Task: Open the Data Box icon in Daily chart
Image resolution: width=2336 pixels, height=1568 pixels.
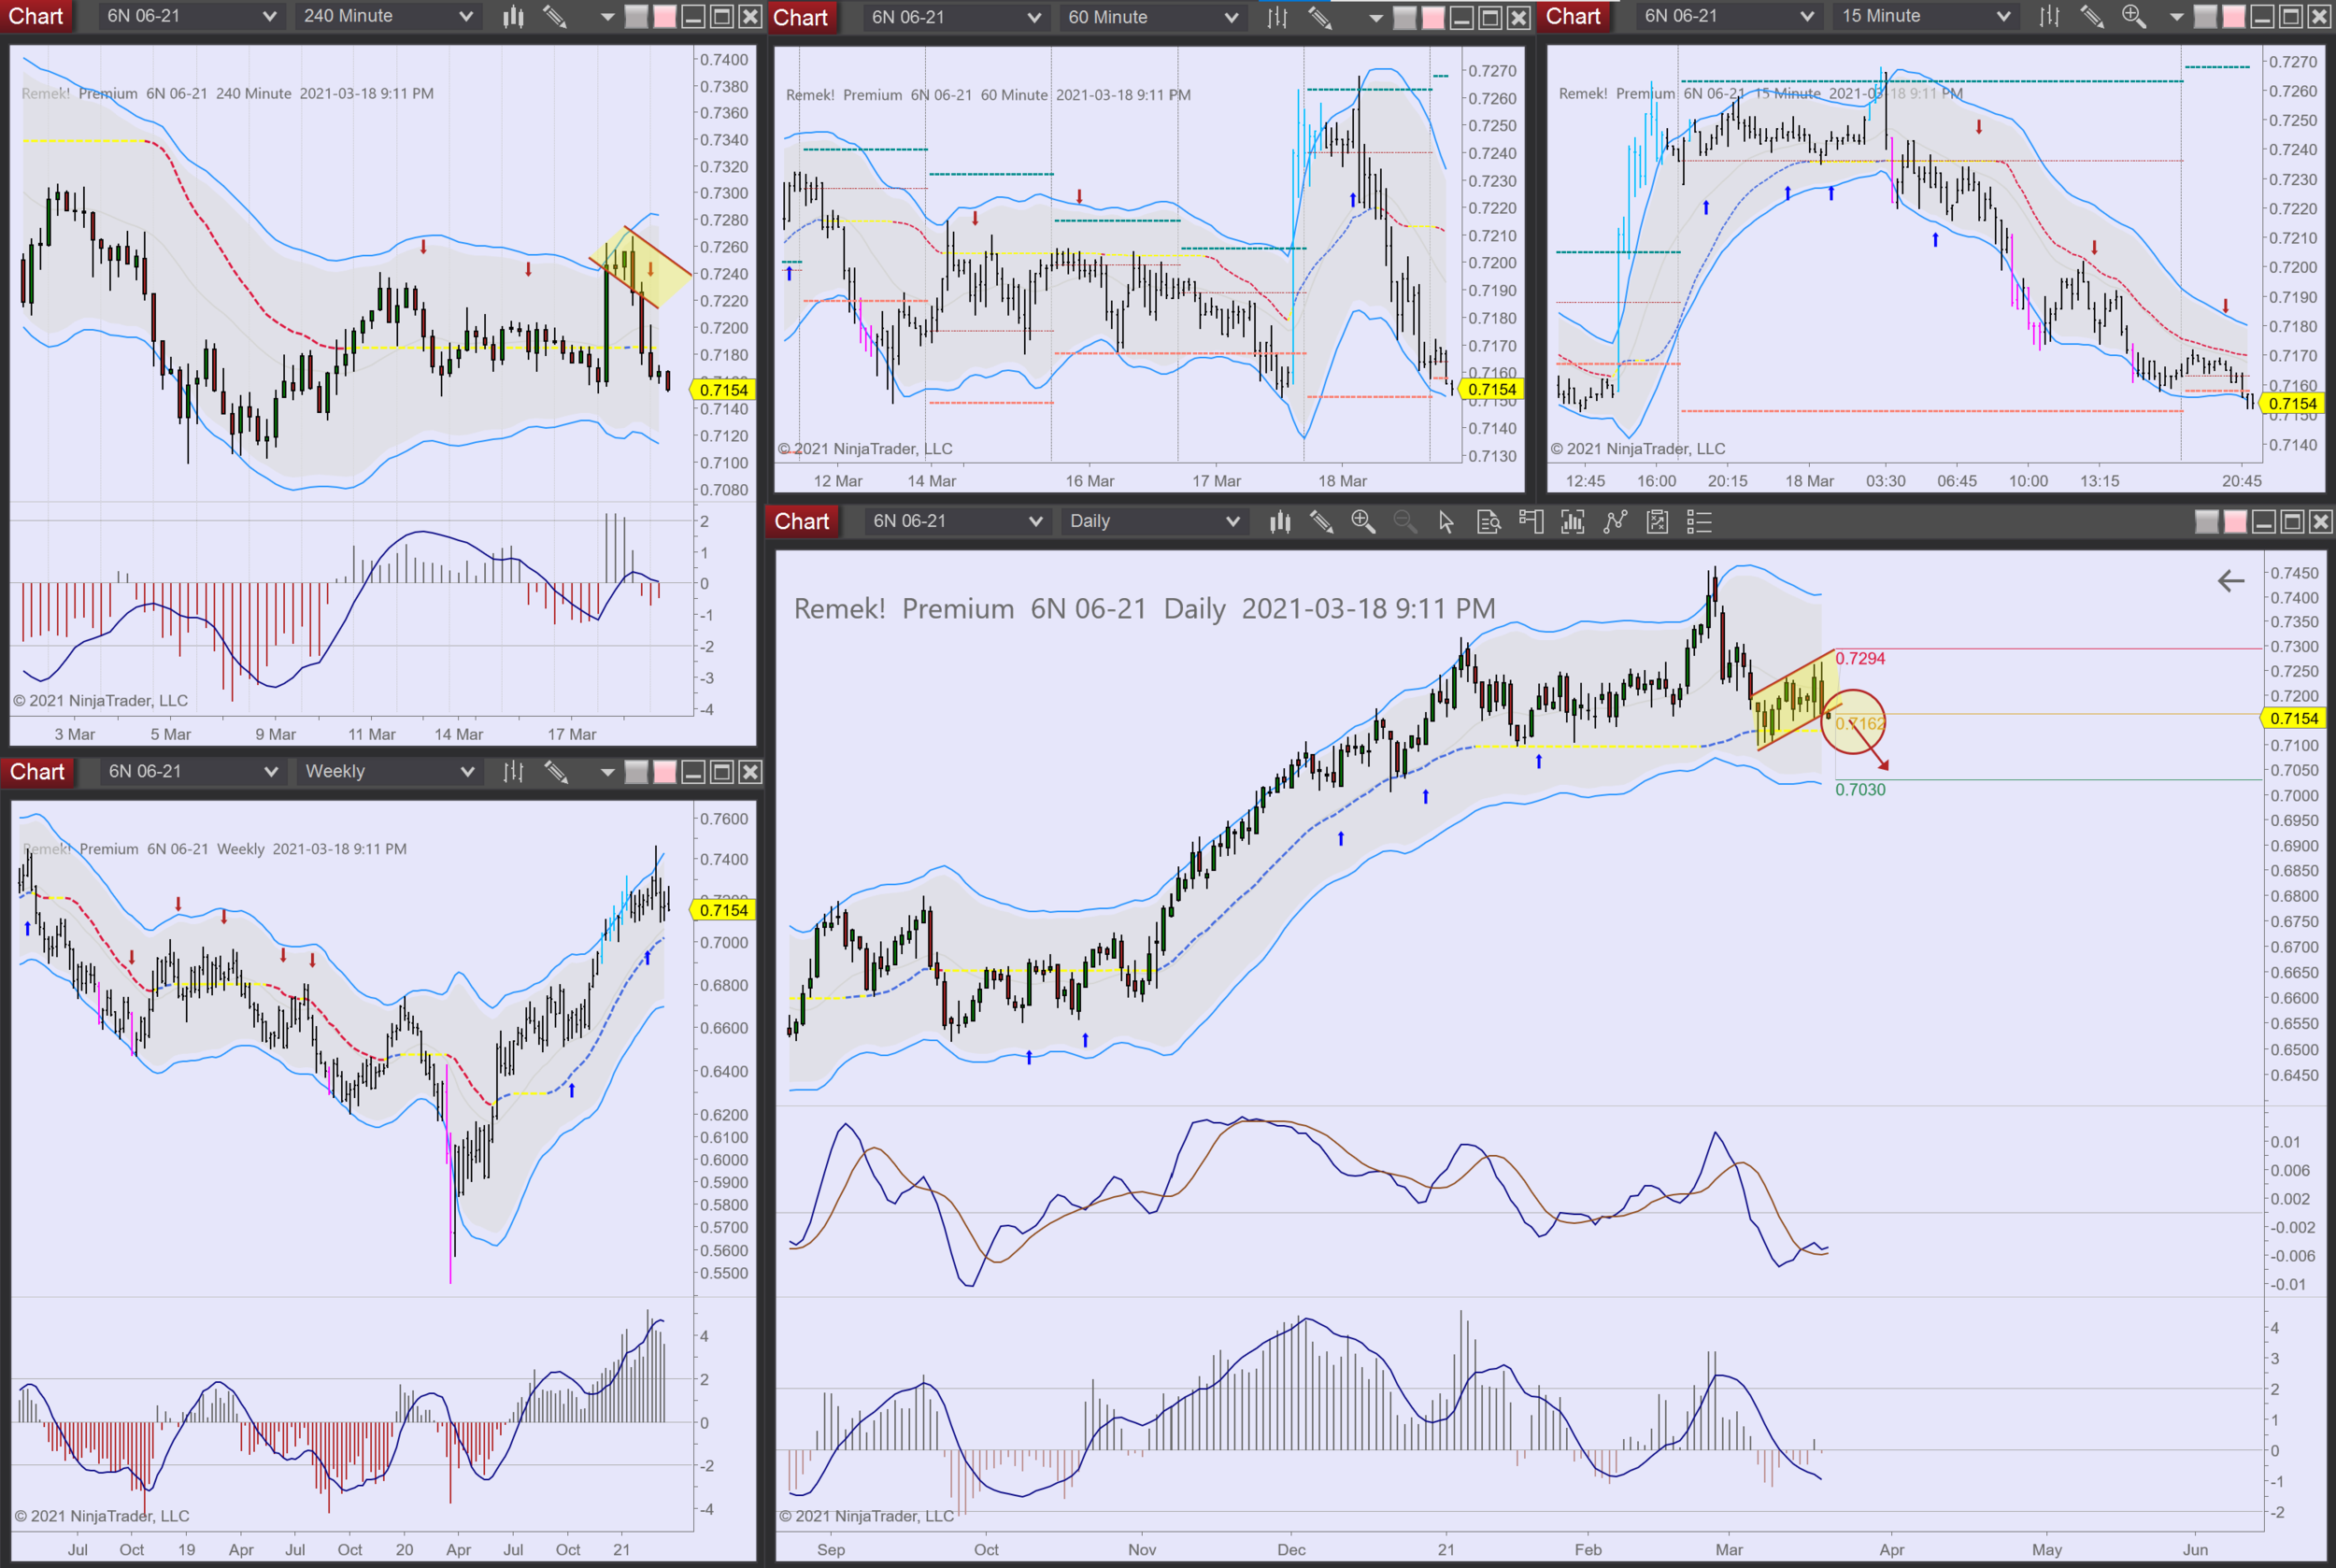Action: (x=1488, y=521)
